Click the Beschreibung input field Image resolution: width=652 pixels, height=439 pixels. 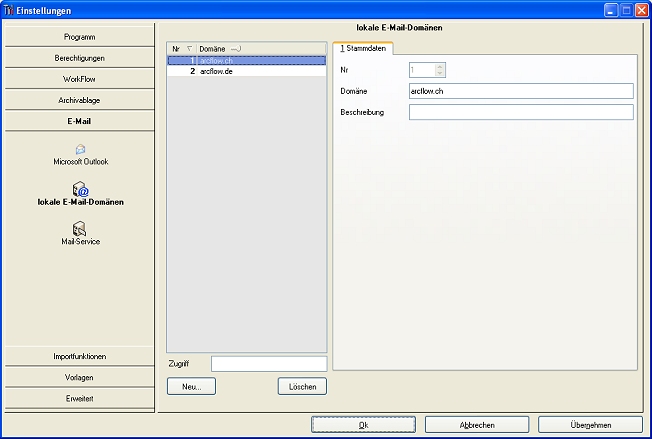[521, 112]
